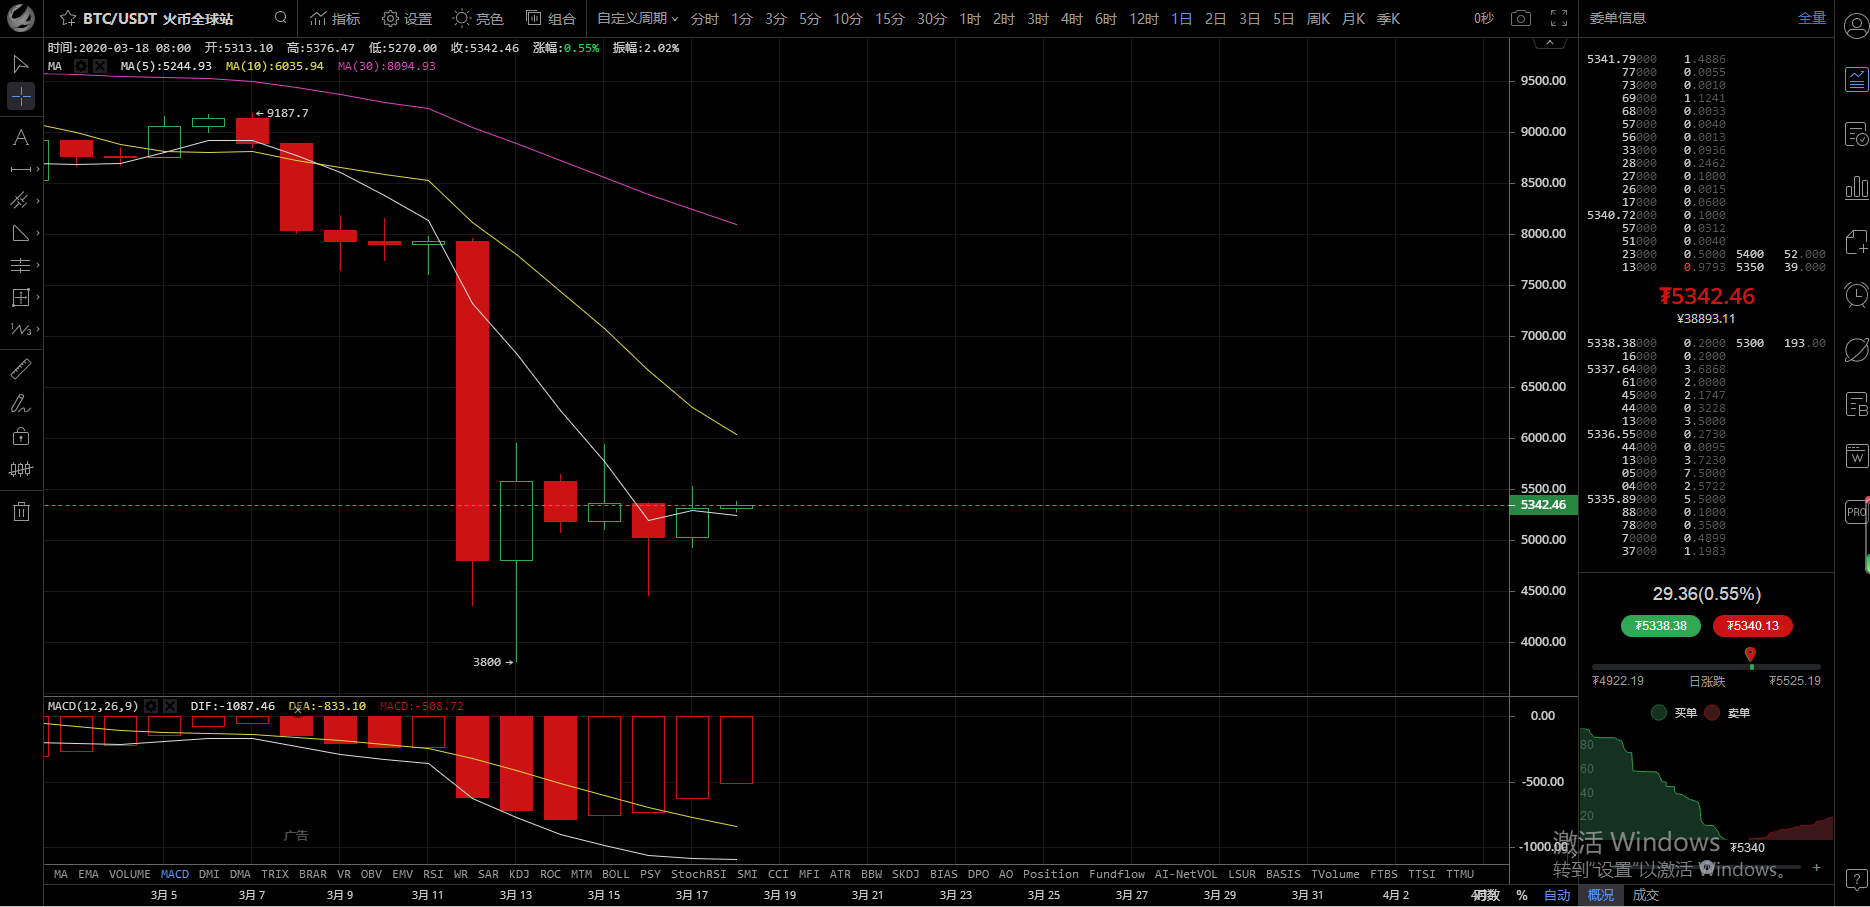
Task: Click the trash icon to delete drawings
Action: click(x=21, y=512)
